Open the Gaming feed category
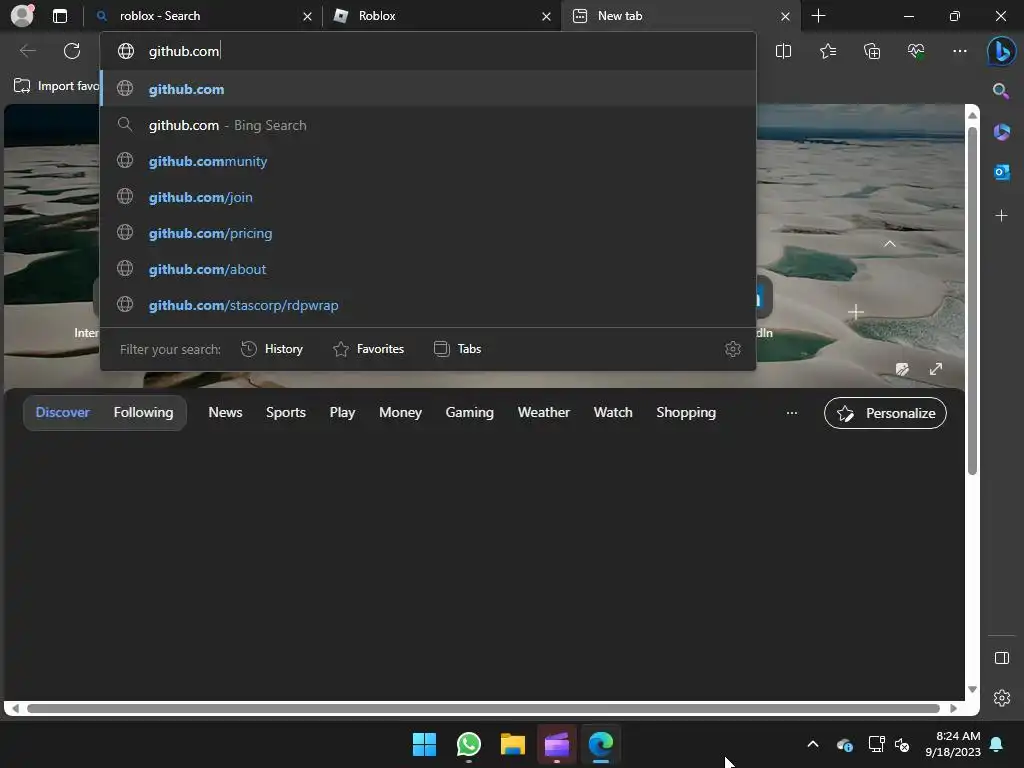Screen dimensions: 1024x768 [470, 413]
